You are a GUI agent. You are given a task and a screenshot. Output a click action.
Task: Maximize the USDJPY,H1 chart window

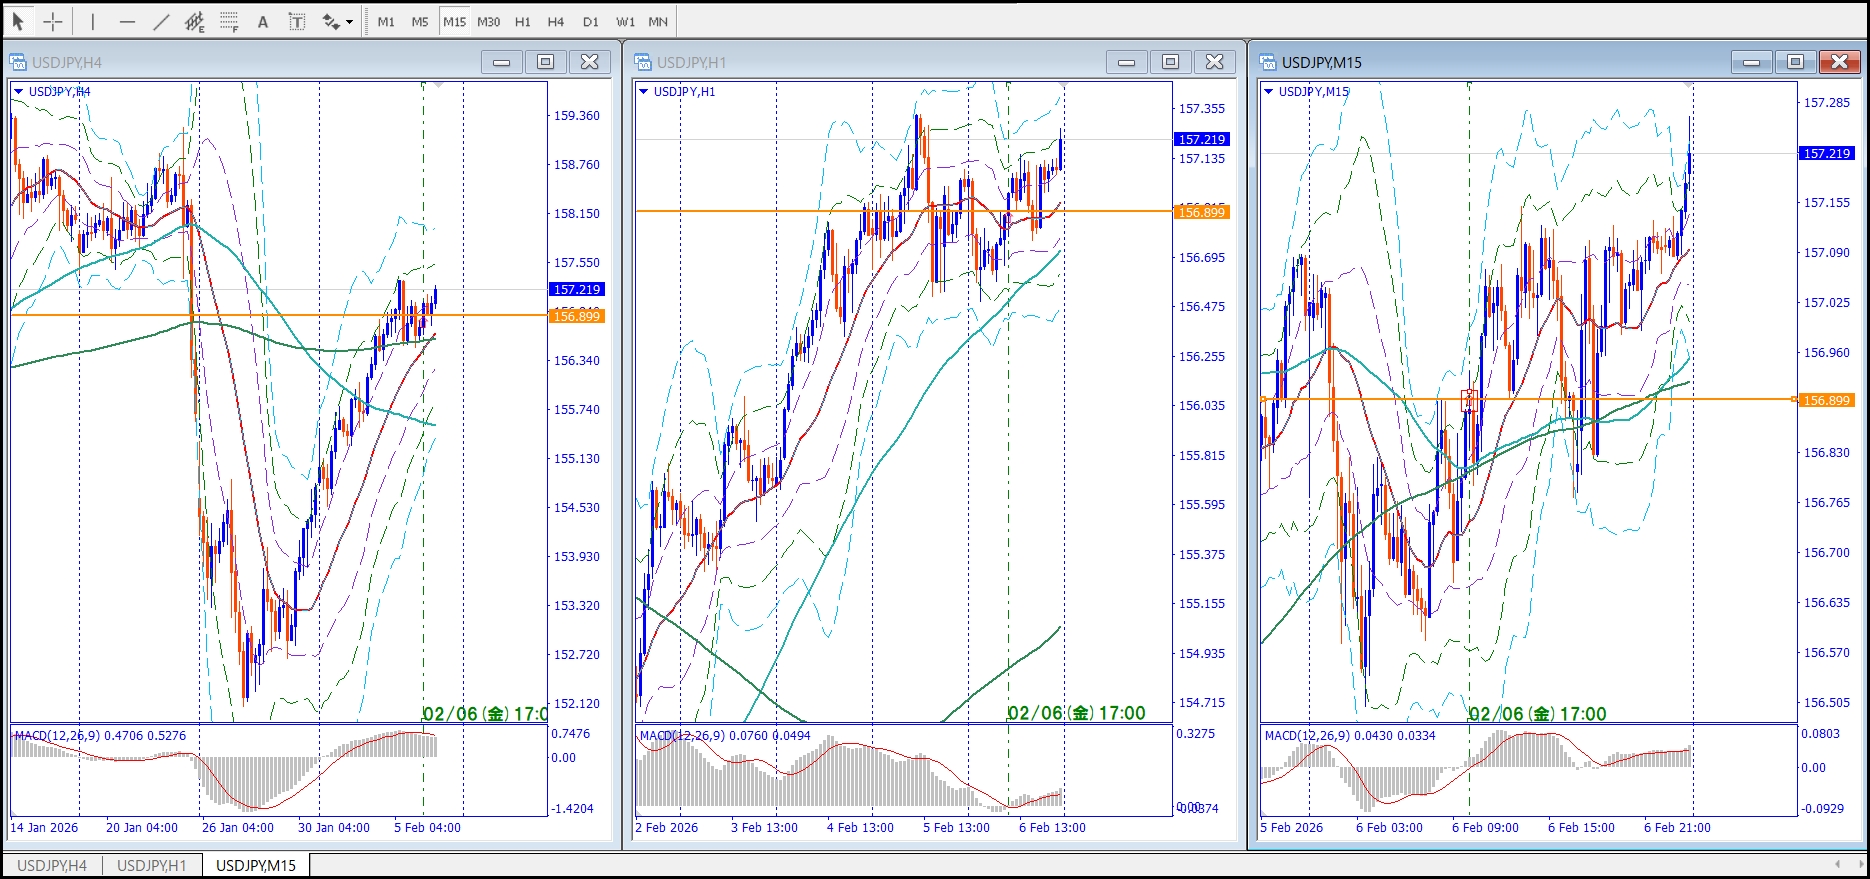pos(1170,62)
